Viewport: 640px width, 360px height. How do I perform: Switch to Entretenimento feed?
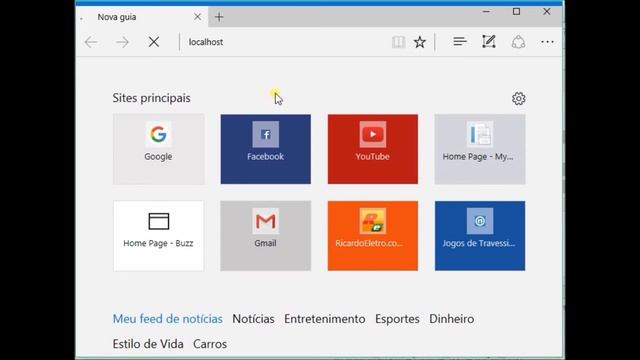(325, 319)
